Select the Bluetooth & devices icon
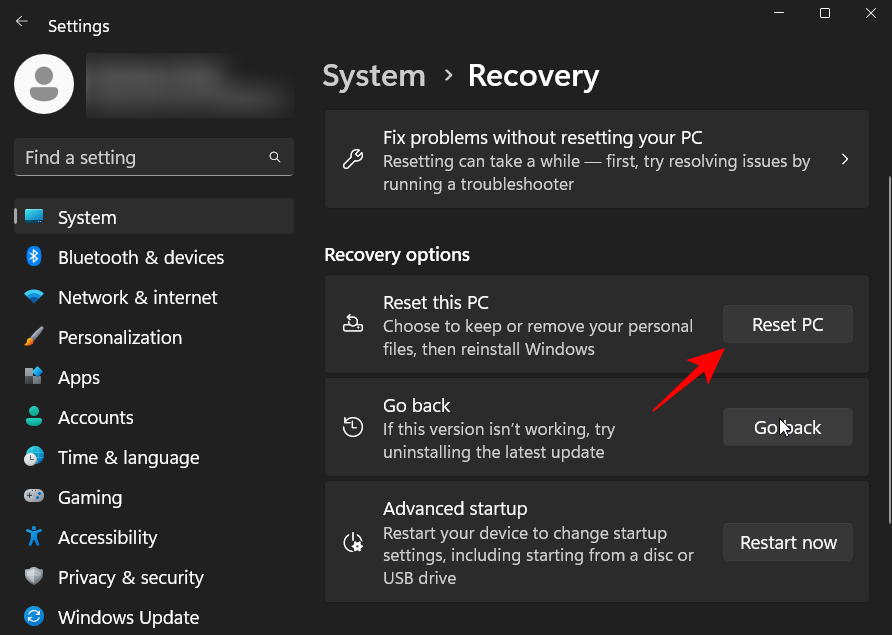 tap(33, 257)
